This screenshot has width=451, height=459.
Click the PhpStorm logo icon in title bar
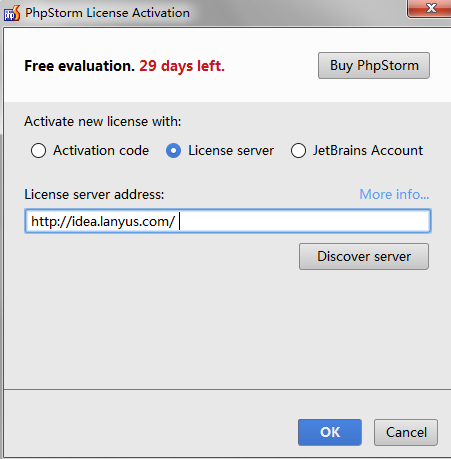[12, 13]
